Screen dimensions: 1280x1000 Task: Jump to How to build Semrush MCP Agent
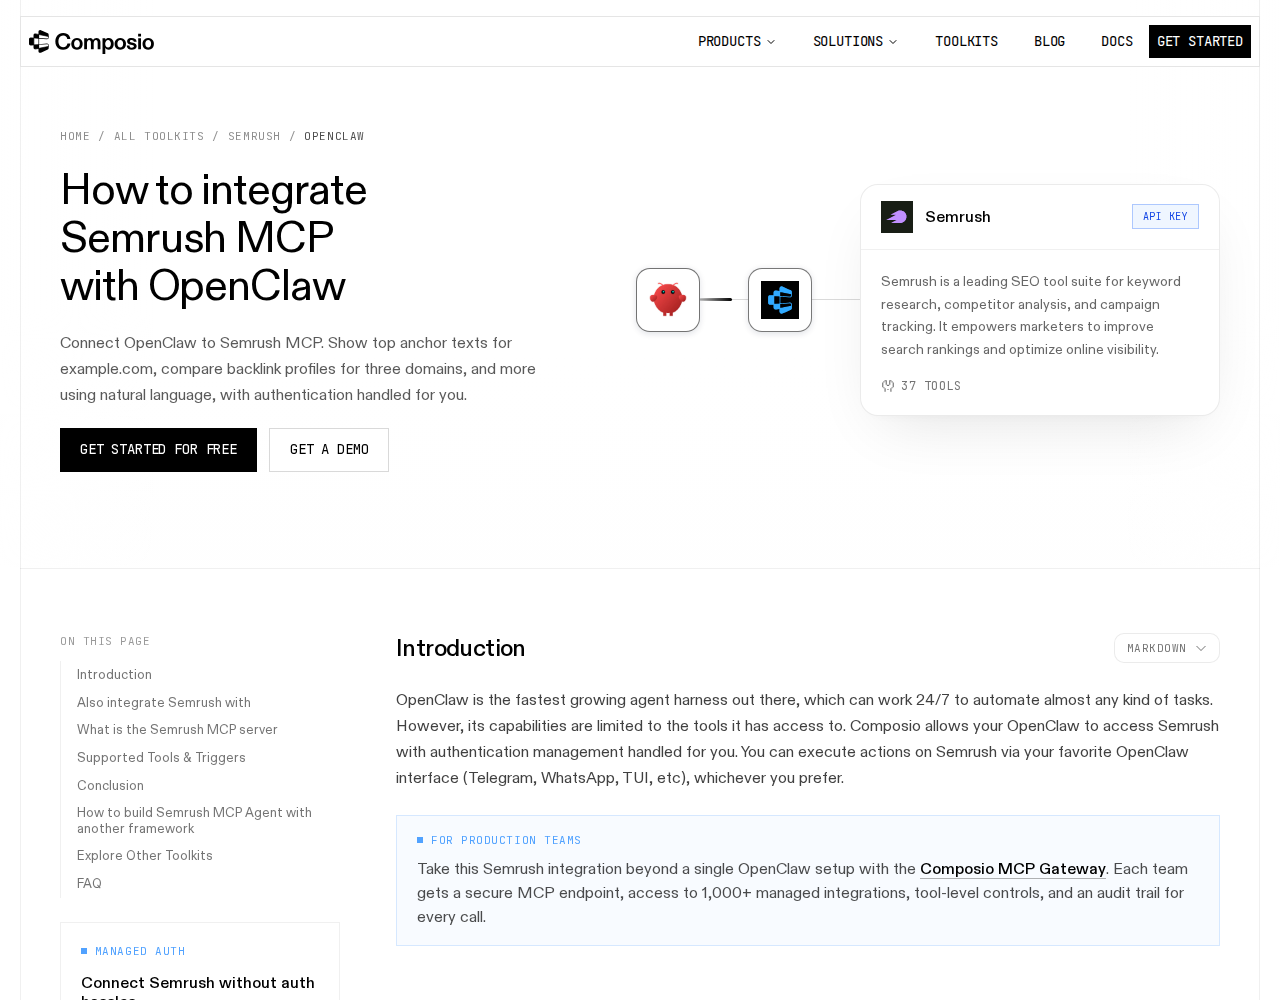(x=194, y=821)
